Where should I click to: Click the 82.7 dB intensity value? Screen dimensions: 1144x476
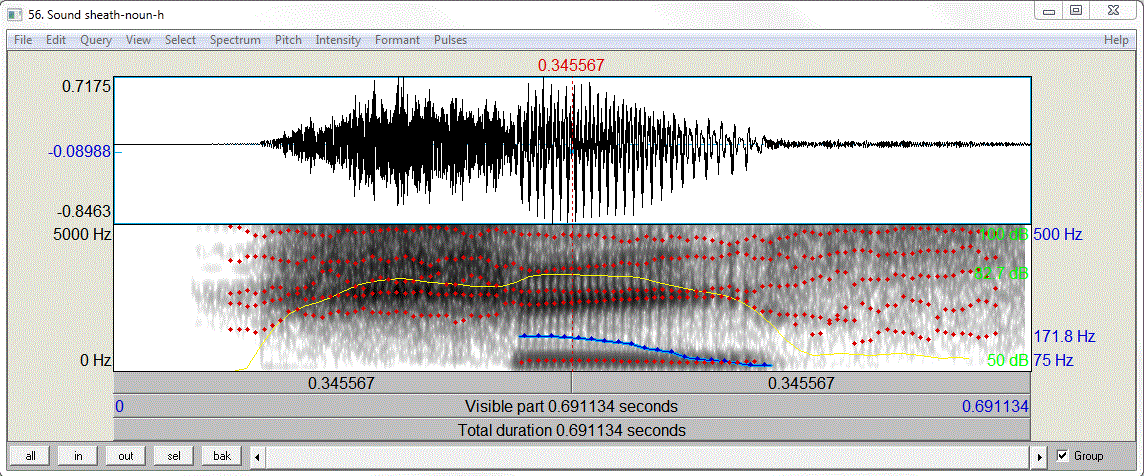tap(1002, 274)
